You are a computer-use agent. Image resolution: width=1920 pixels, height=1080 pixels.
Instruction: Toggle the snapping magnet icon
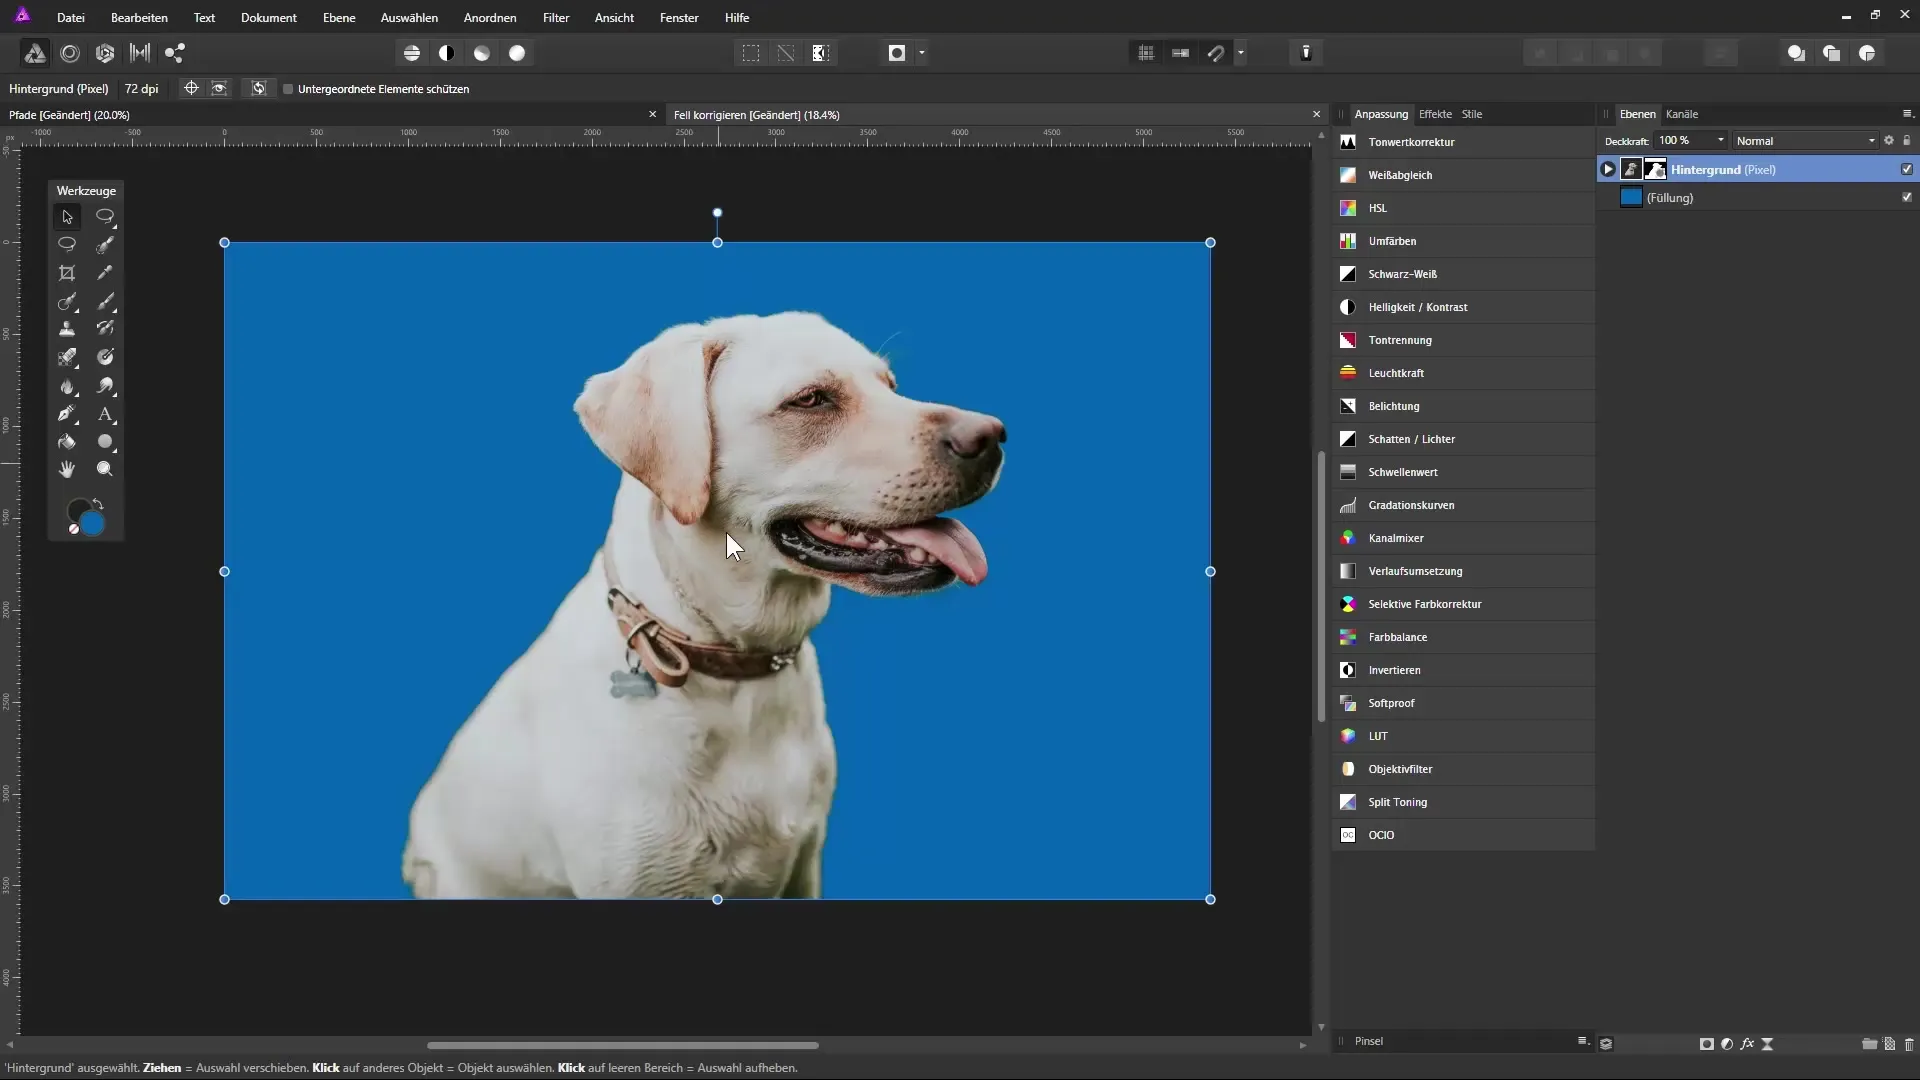click(1216, 53)
